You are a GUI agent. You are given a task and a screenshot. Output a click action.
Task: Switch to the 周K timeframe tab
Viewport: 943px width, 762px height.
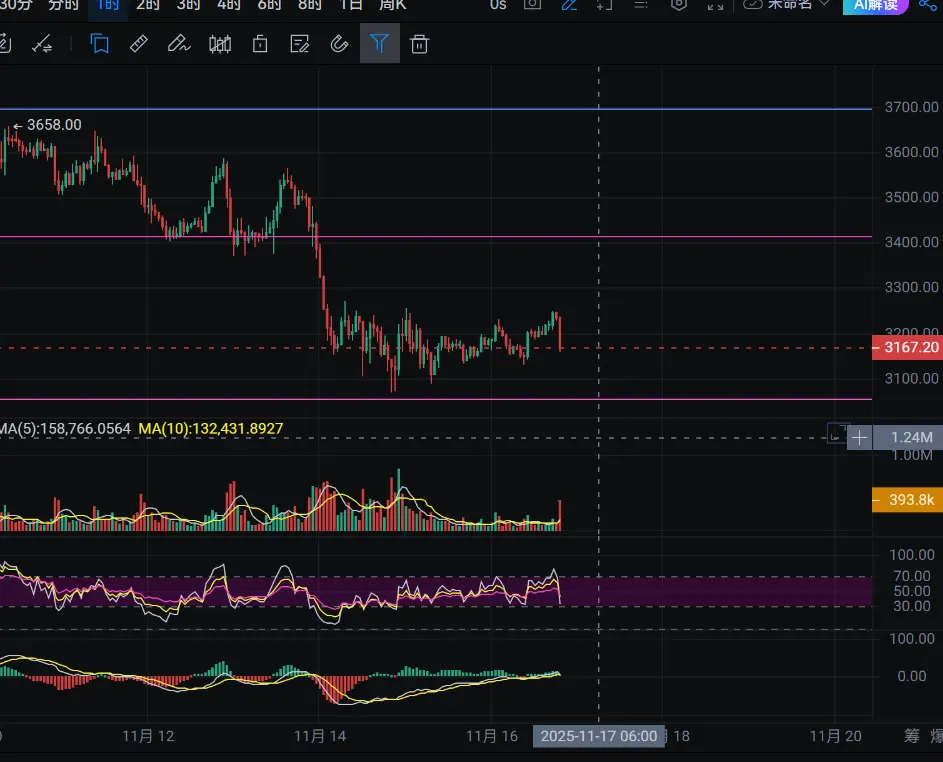(393, 5)
